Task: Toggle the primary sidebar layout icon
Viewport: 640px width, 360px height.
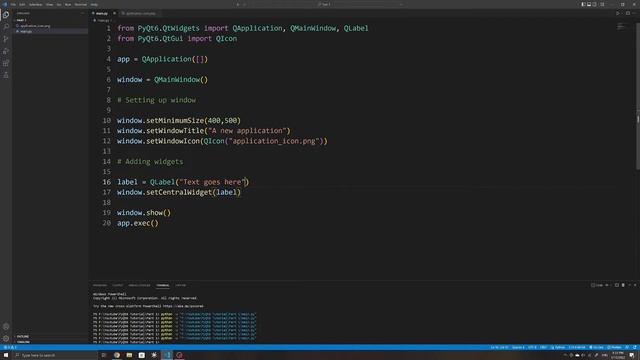Action: [583, 4]
